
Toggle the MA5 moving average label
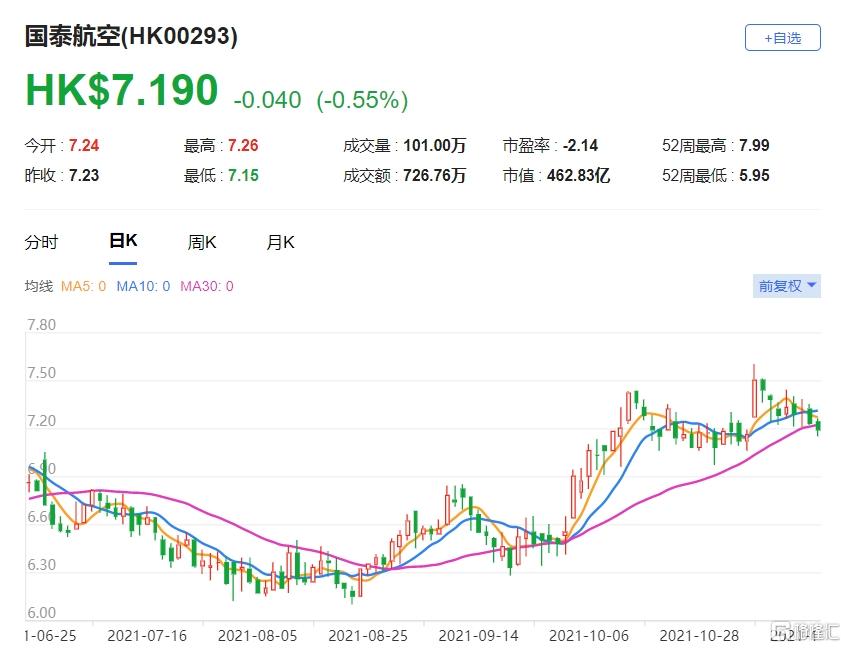[83, 286]
